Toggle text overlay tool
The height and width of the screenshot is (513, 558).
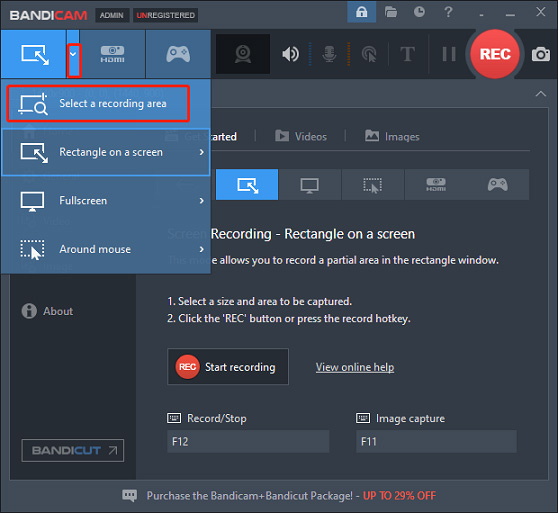coord(407,54)
